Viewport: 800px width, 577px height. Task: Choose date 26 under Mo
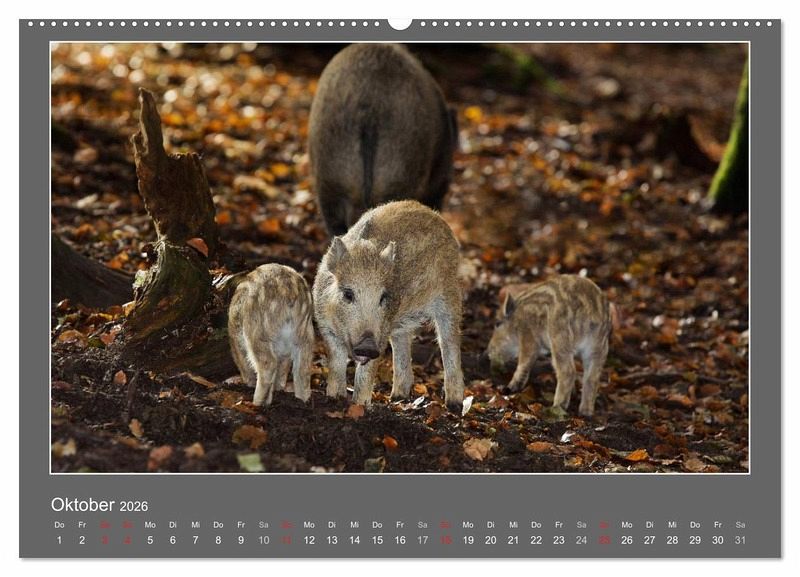(627, 540)
